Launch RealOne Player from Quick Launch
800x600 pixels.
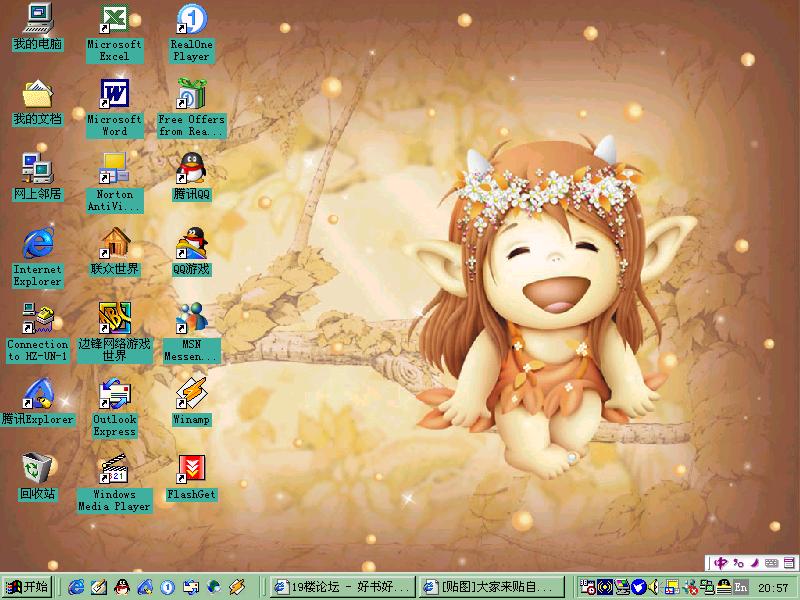(x=167, y=587)
